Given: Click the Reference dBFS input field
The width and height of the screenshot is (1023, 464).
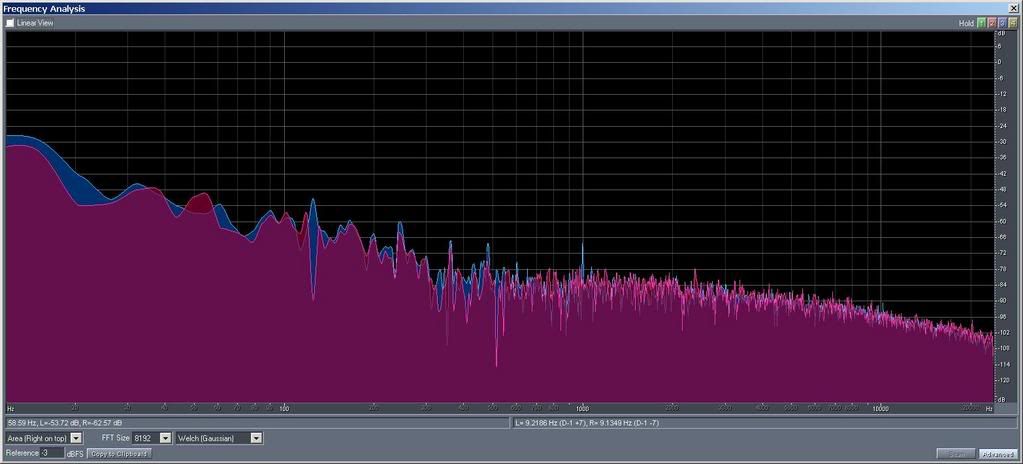Looking at the screenshot, I should 52,452.
